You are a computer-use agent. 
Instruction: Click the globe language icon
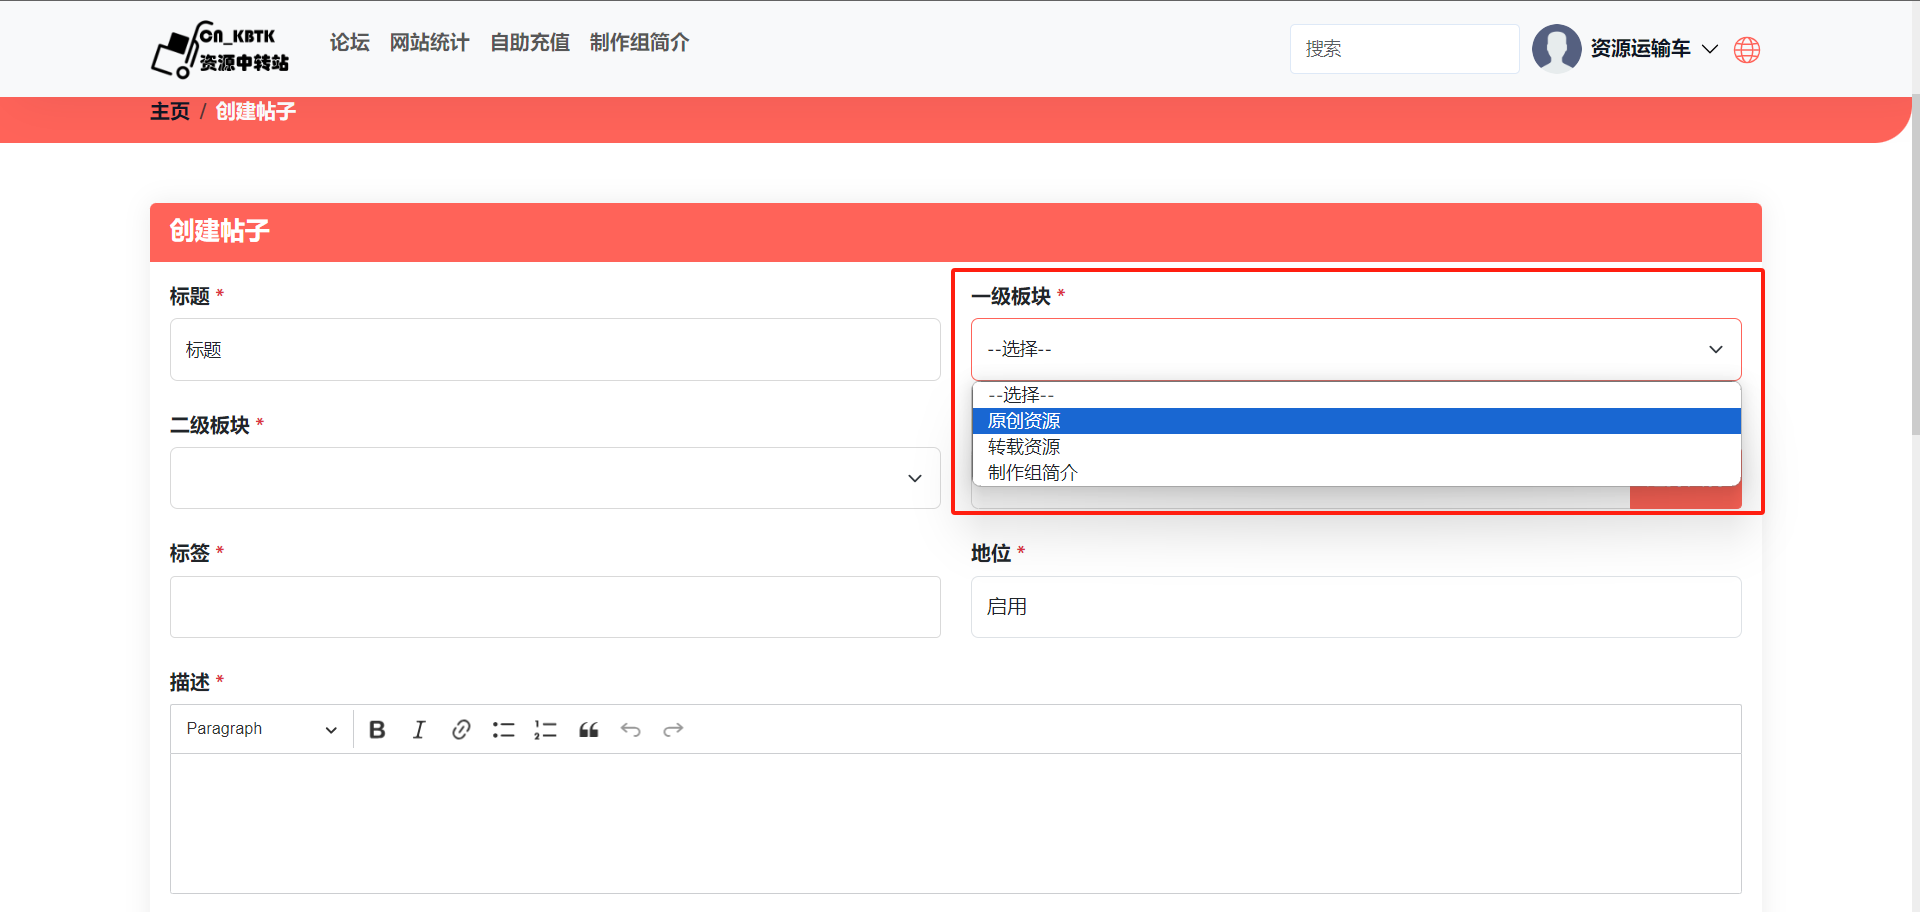tap(1747, 50)
